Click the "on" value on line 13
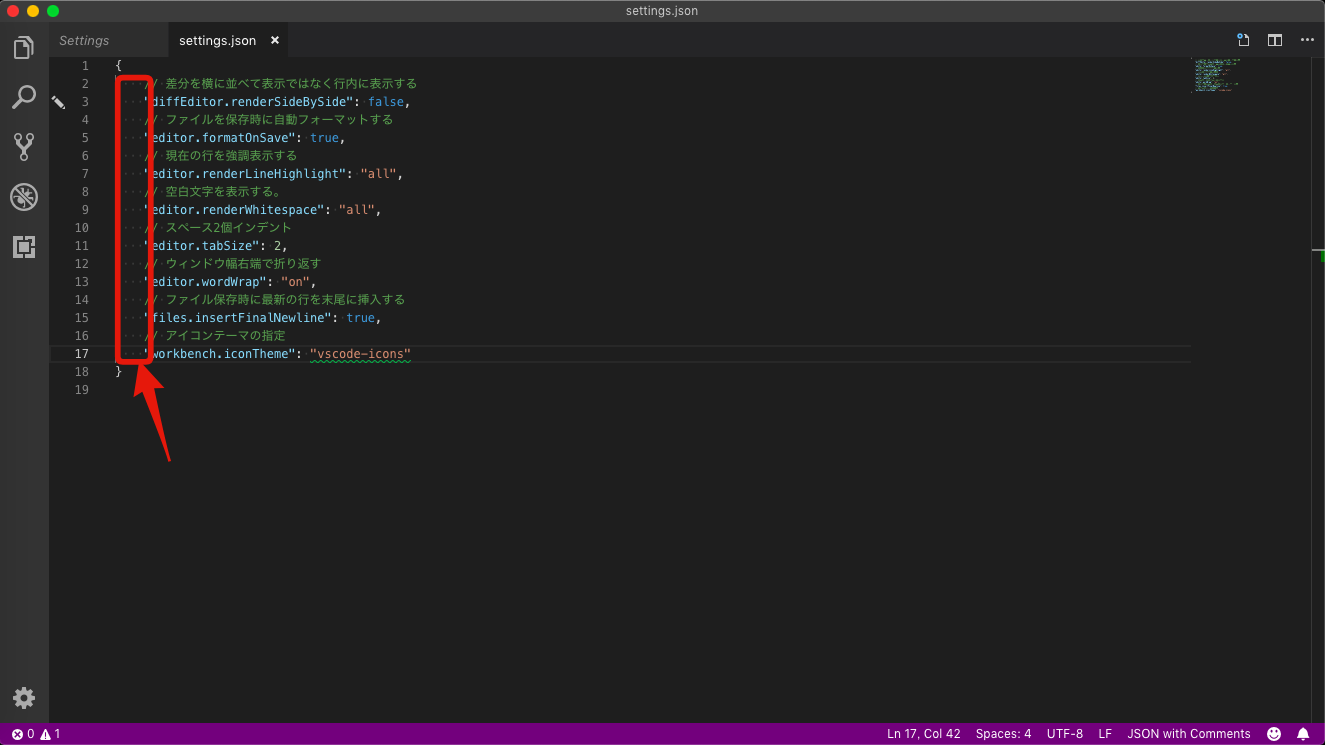Image resolution: width=1325 pixels, height=745 pixels. pos(295,282)
